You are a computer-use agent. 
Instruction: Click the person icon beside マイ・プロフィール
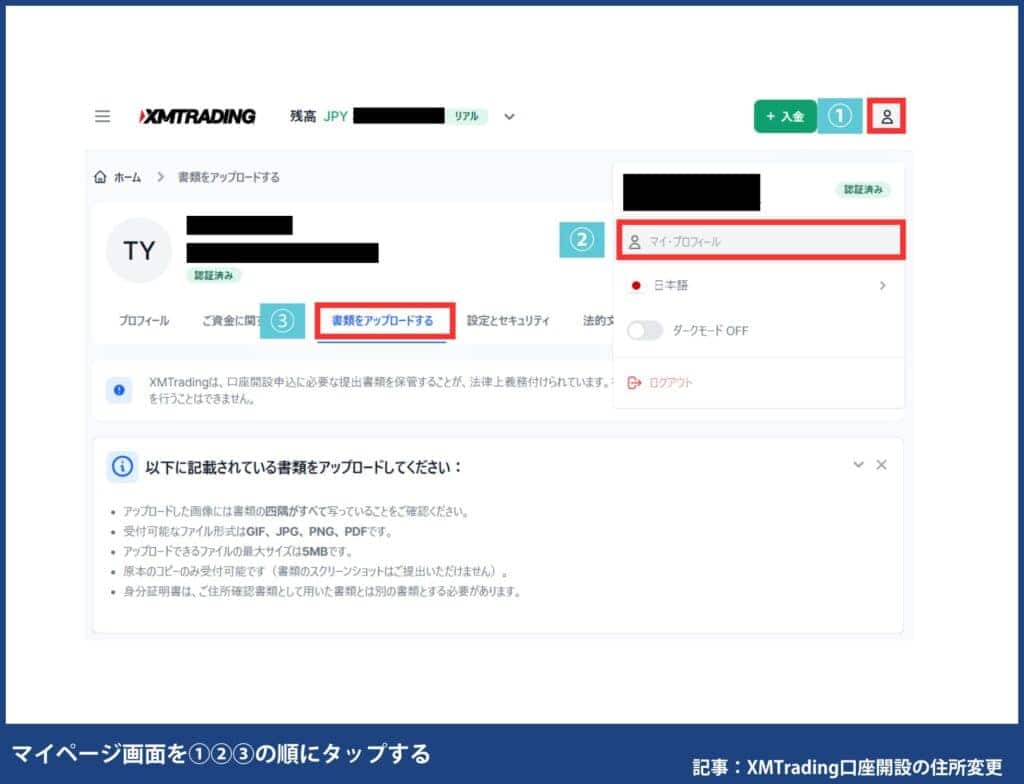click(634, 242)
